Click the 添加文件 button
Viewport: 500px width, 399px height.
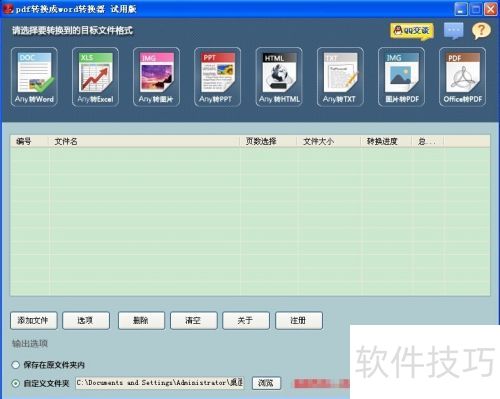[x=34, y=321]
